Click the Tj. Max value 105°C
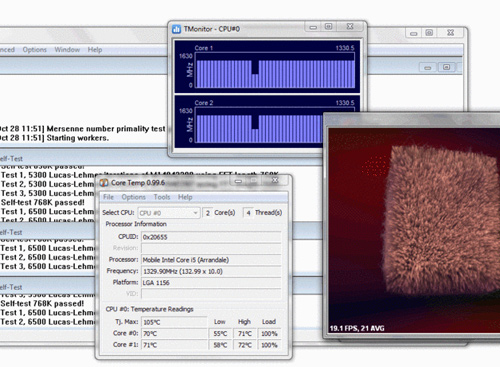The image size is (500, 367). [x=174, y=322]
